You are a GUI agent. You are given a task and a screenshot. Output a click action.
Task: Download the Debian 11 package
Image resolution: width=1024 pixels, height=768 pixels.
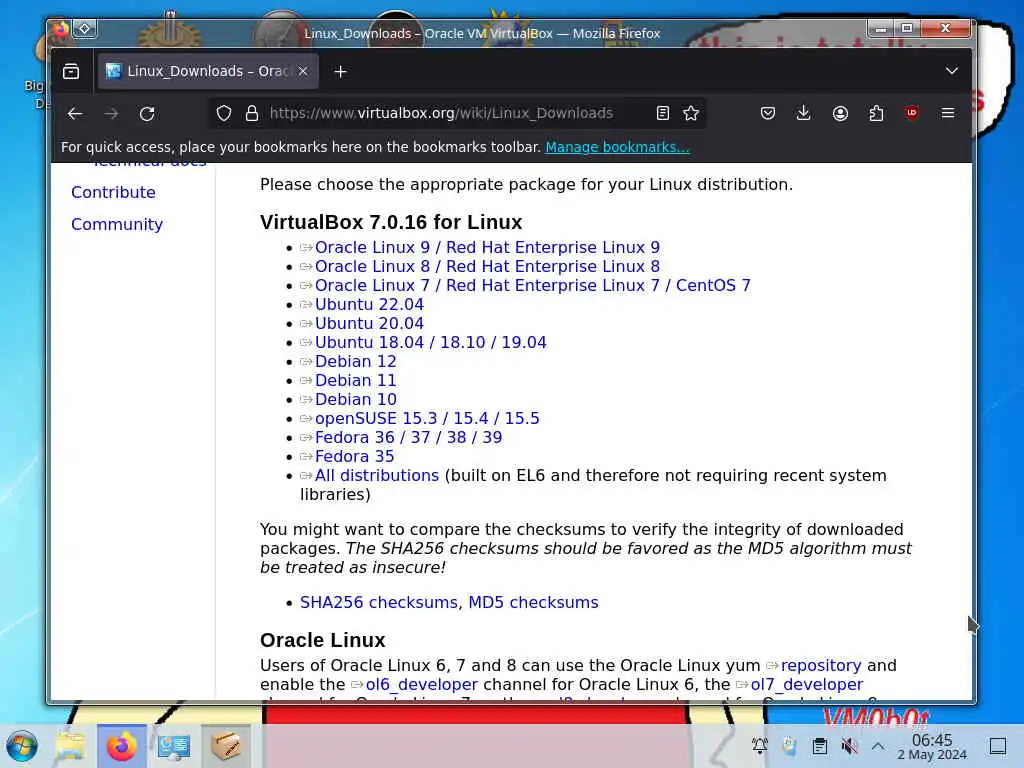[x=356, y=380]
